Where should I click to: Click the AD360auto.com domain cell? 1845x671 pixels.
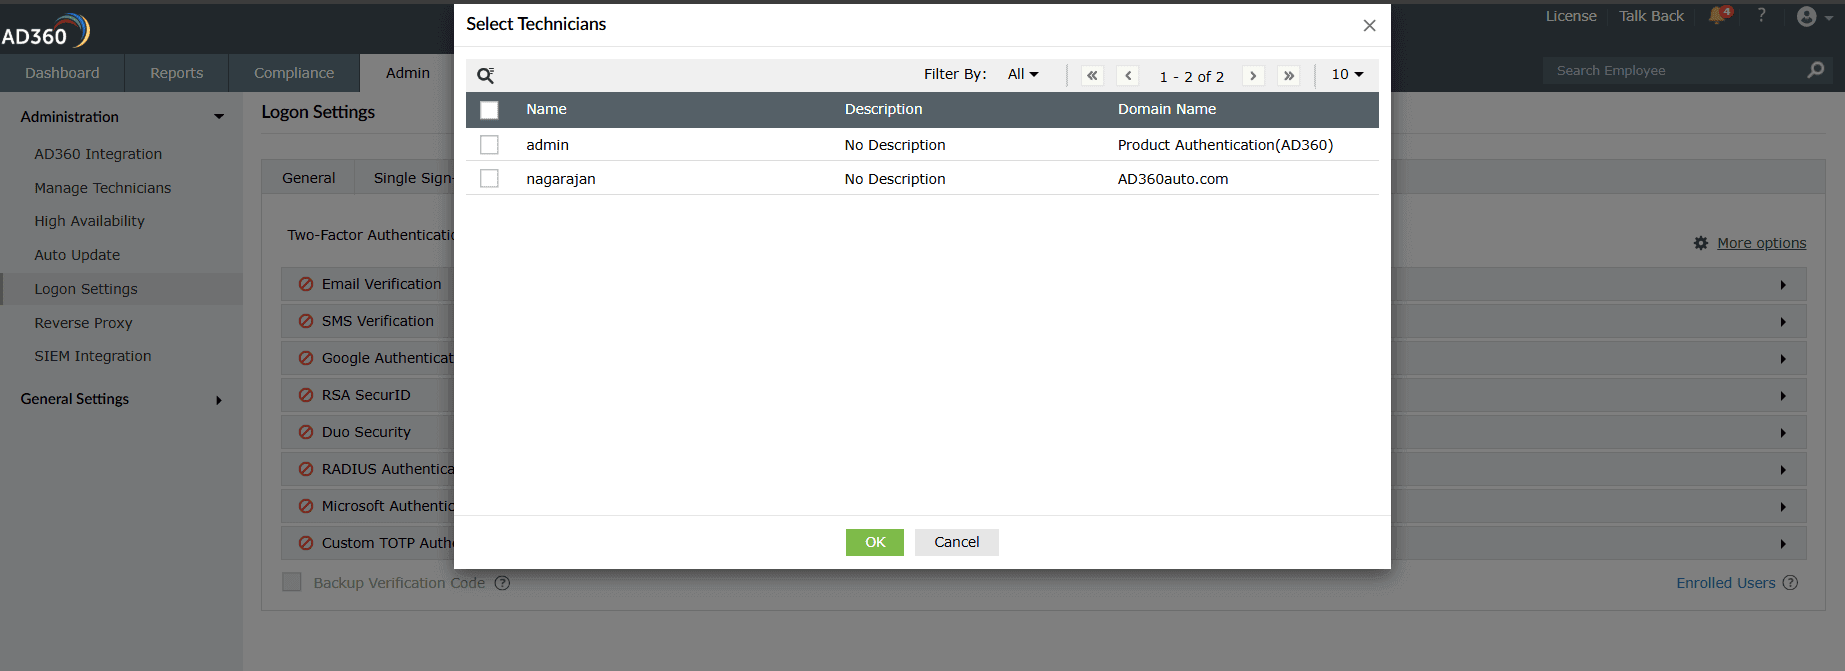[x=1173, y=179]
